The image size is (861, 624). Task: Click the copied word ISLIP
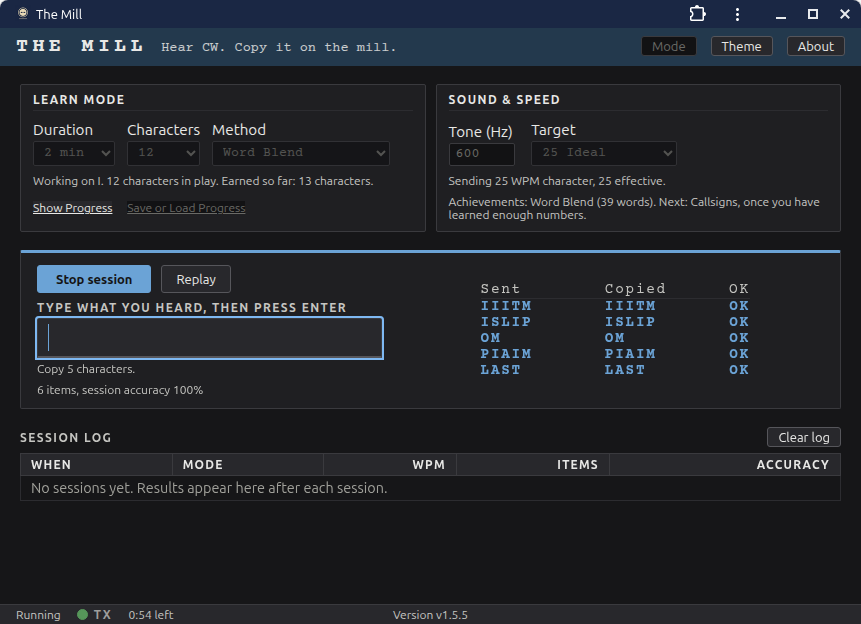630,321
